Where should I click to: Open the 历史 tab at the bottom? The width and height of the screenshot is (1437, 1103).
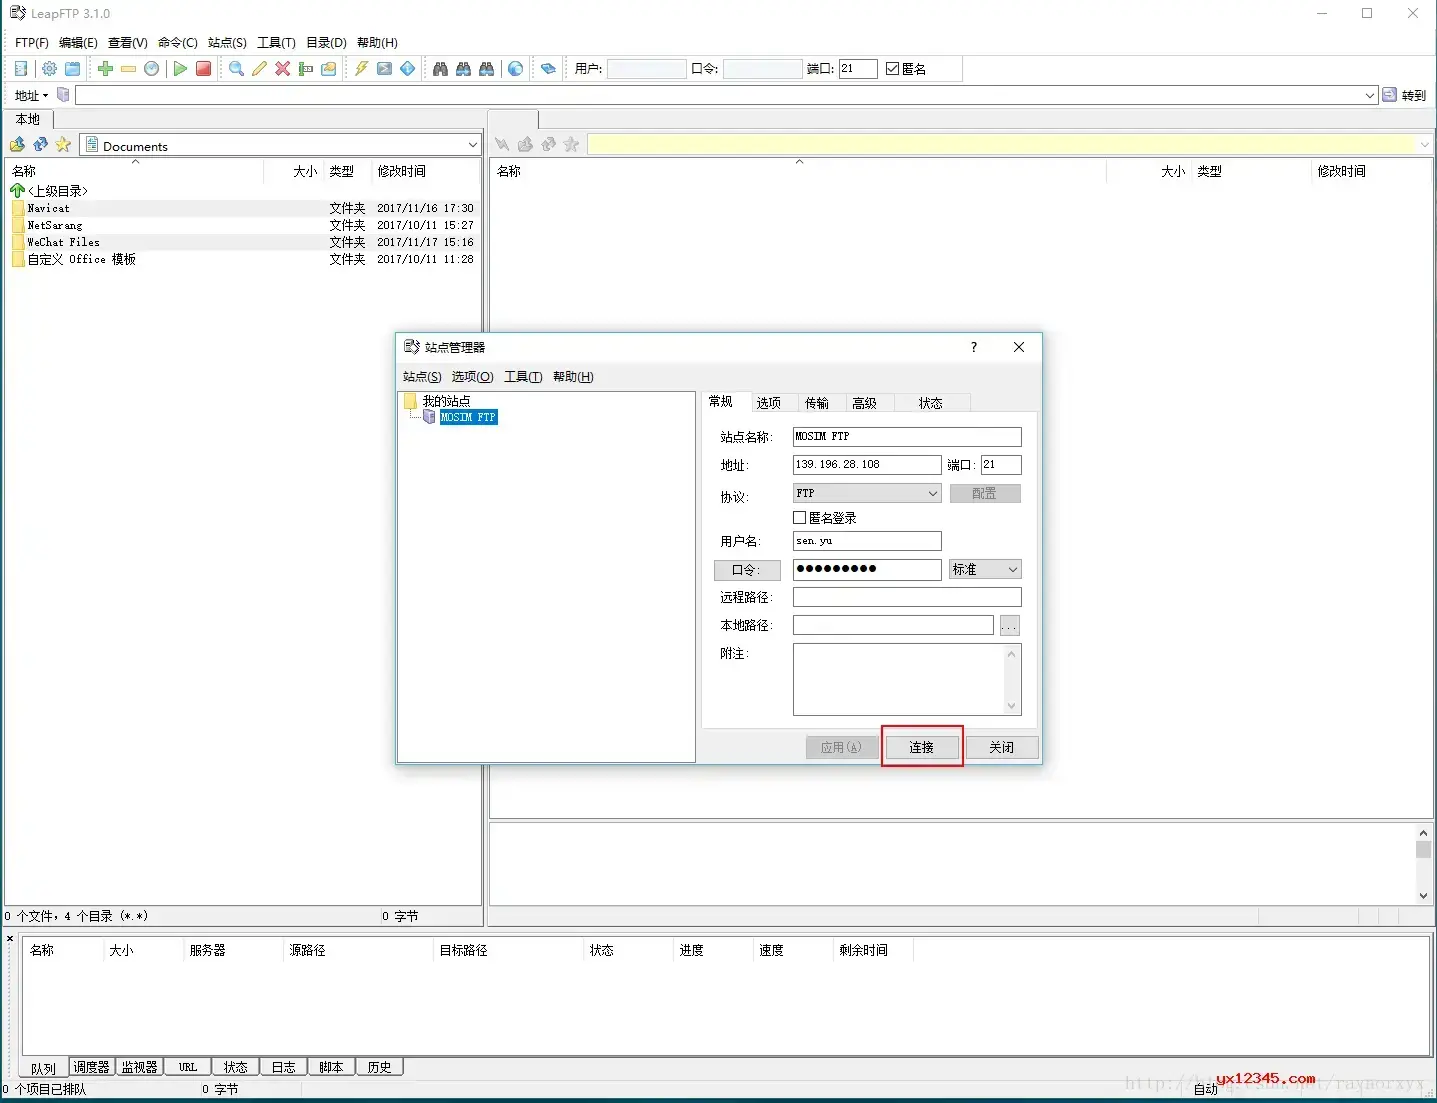(379, 1067)
